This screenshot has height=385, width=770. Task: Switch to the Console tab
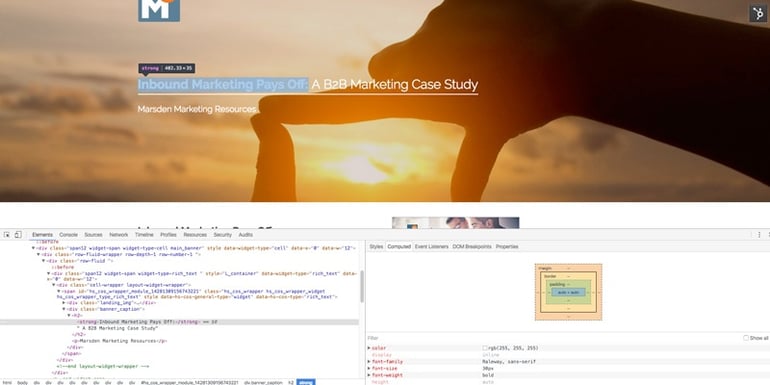(68, 235)
